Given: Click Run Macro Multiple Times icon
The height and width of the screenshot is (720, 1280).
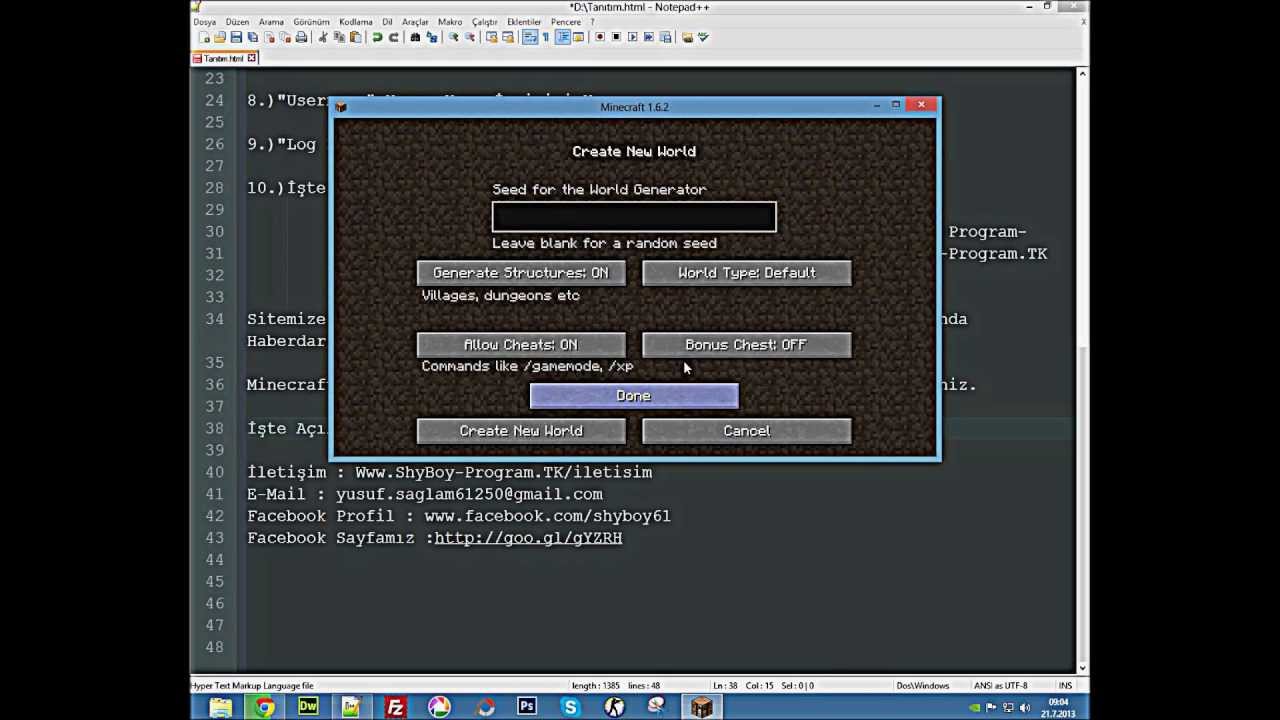Looking at the screenshot, I should click(x=649, y=37).
